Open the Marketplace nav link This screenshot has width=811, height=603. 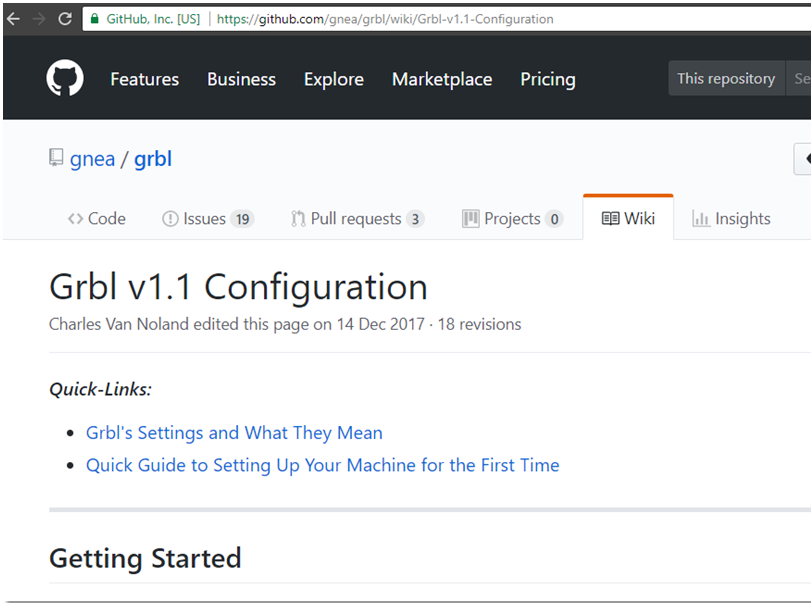tap(442, 79)
